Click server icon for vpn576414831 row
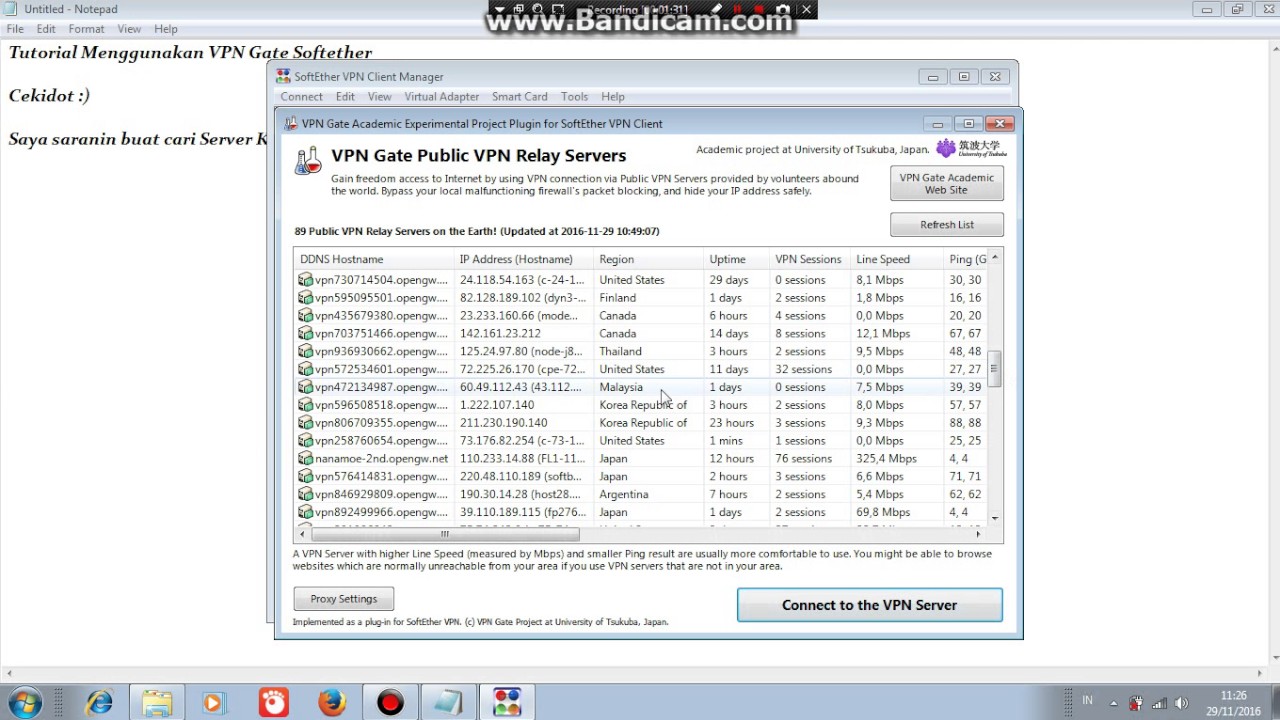 (x=306, y=477)
